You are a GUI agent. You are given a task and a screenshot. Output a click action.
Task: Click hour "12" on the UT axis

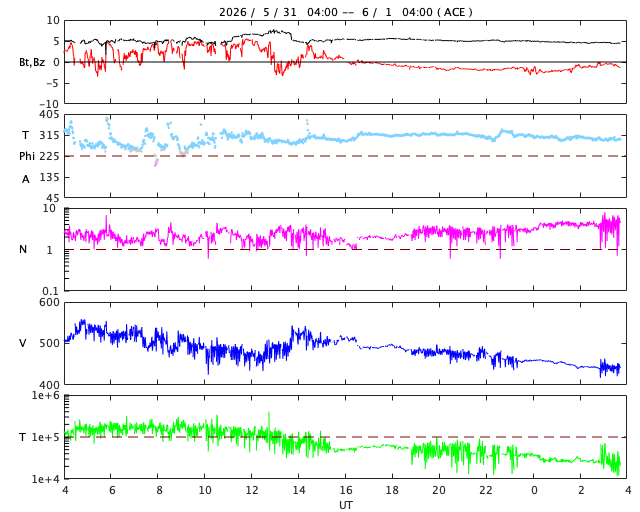tap(252, 490)
